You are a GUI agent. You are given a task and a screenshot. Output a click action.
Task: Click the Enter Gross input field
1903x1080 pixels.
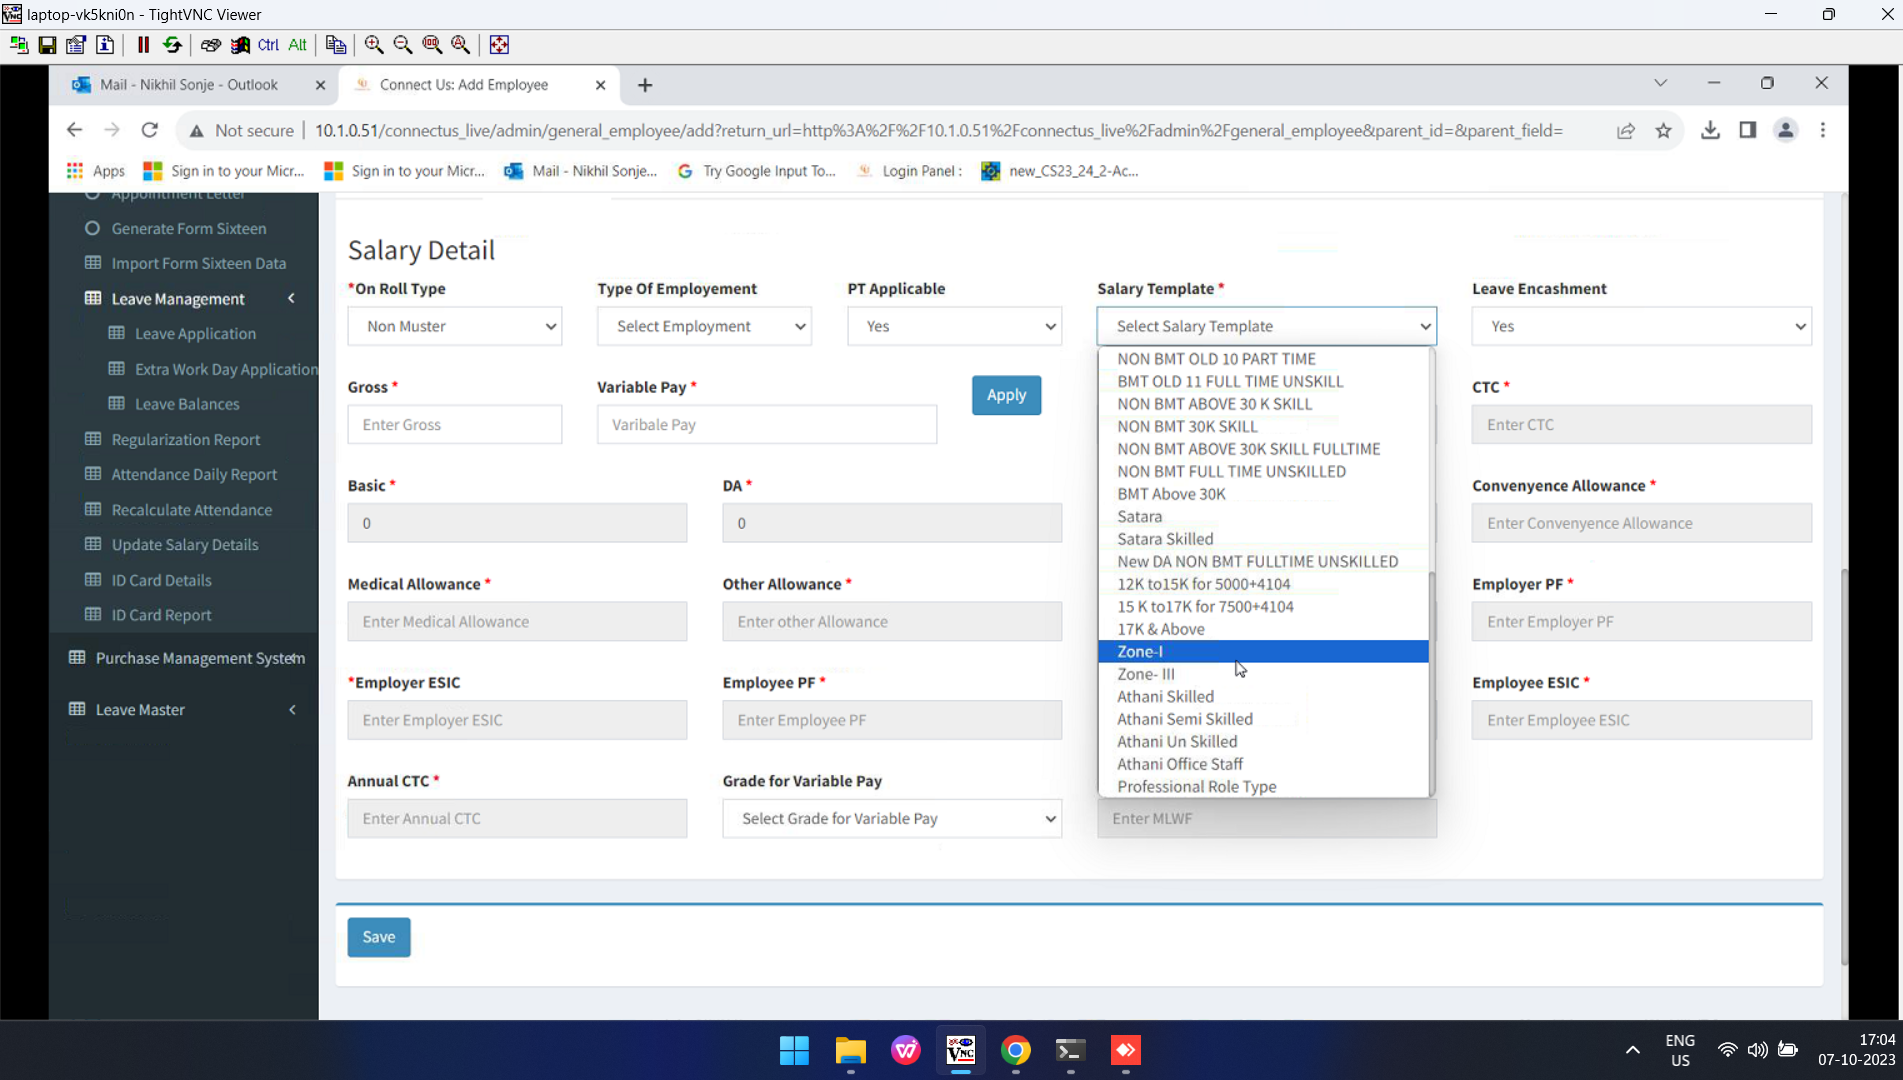tap(454, 424)
